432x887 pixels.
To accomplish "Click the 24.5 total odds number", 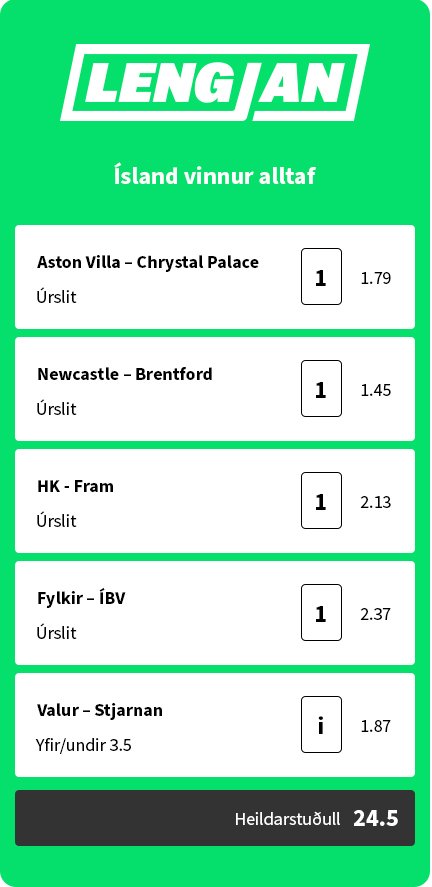I will (376, 819).
